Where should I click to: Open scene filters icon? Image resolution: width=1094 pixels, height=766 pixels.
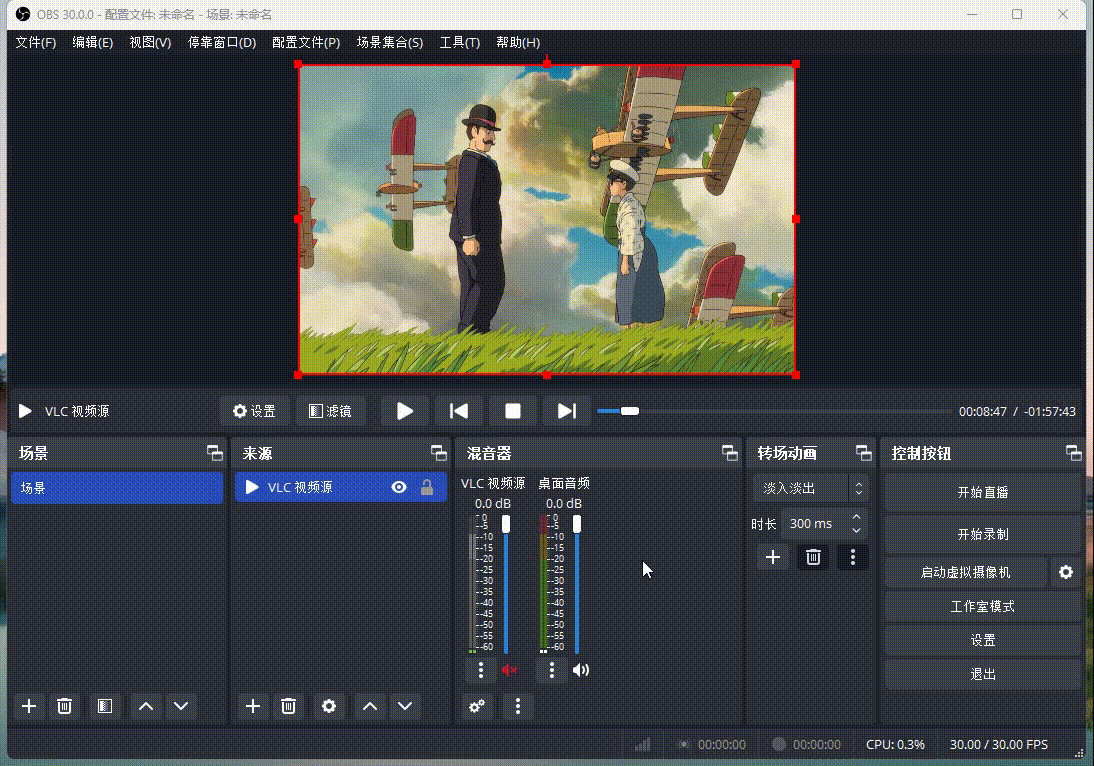coord(105,706)
